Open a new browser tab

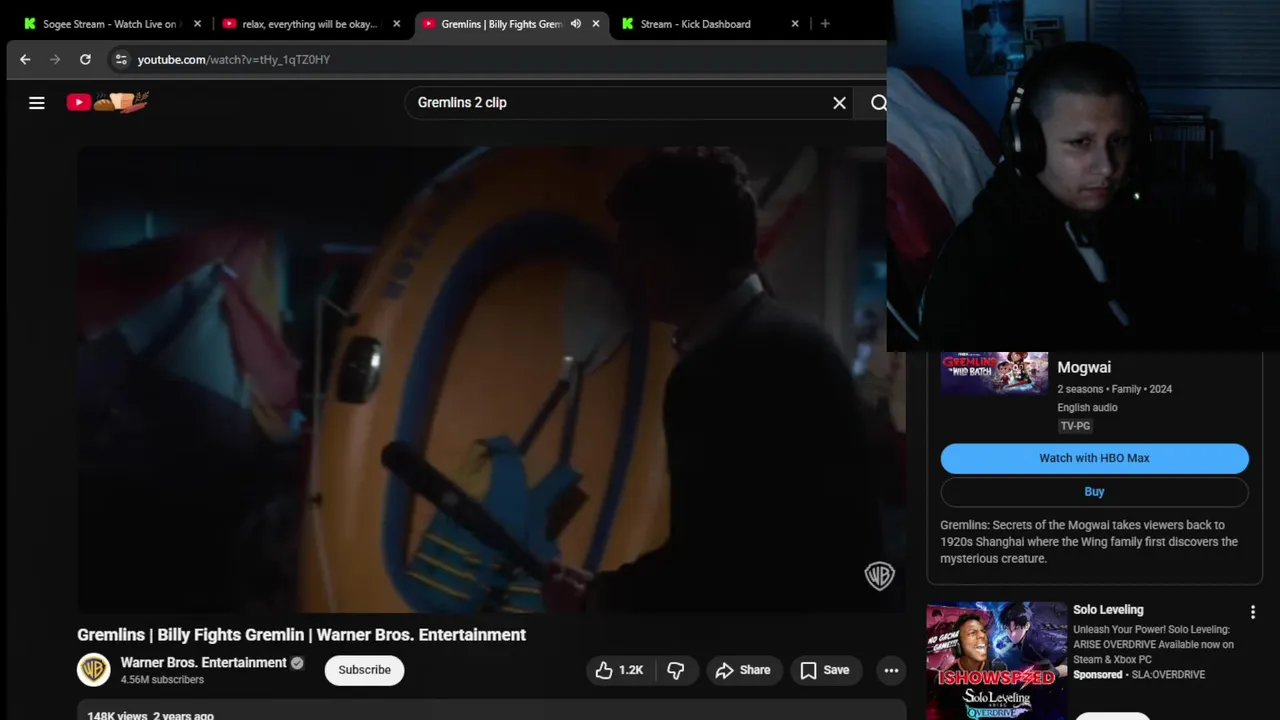(825, 23)
